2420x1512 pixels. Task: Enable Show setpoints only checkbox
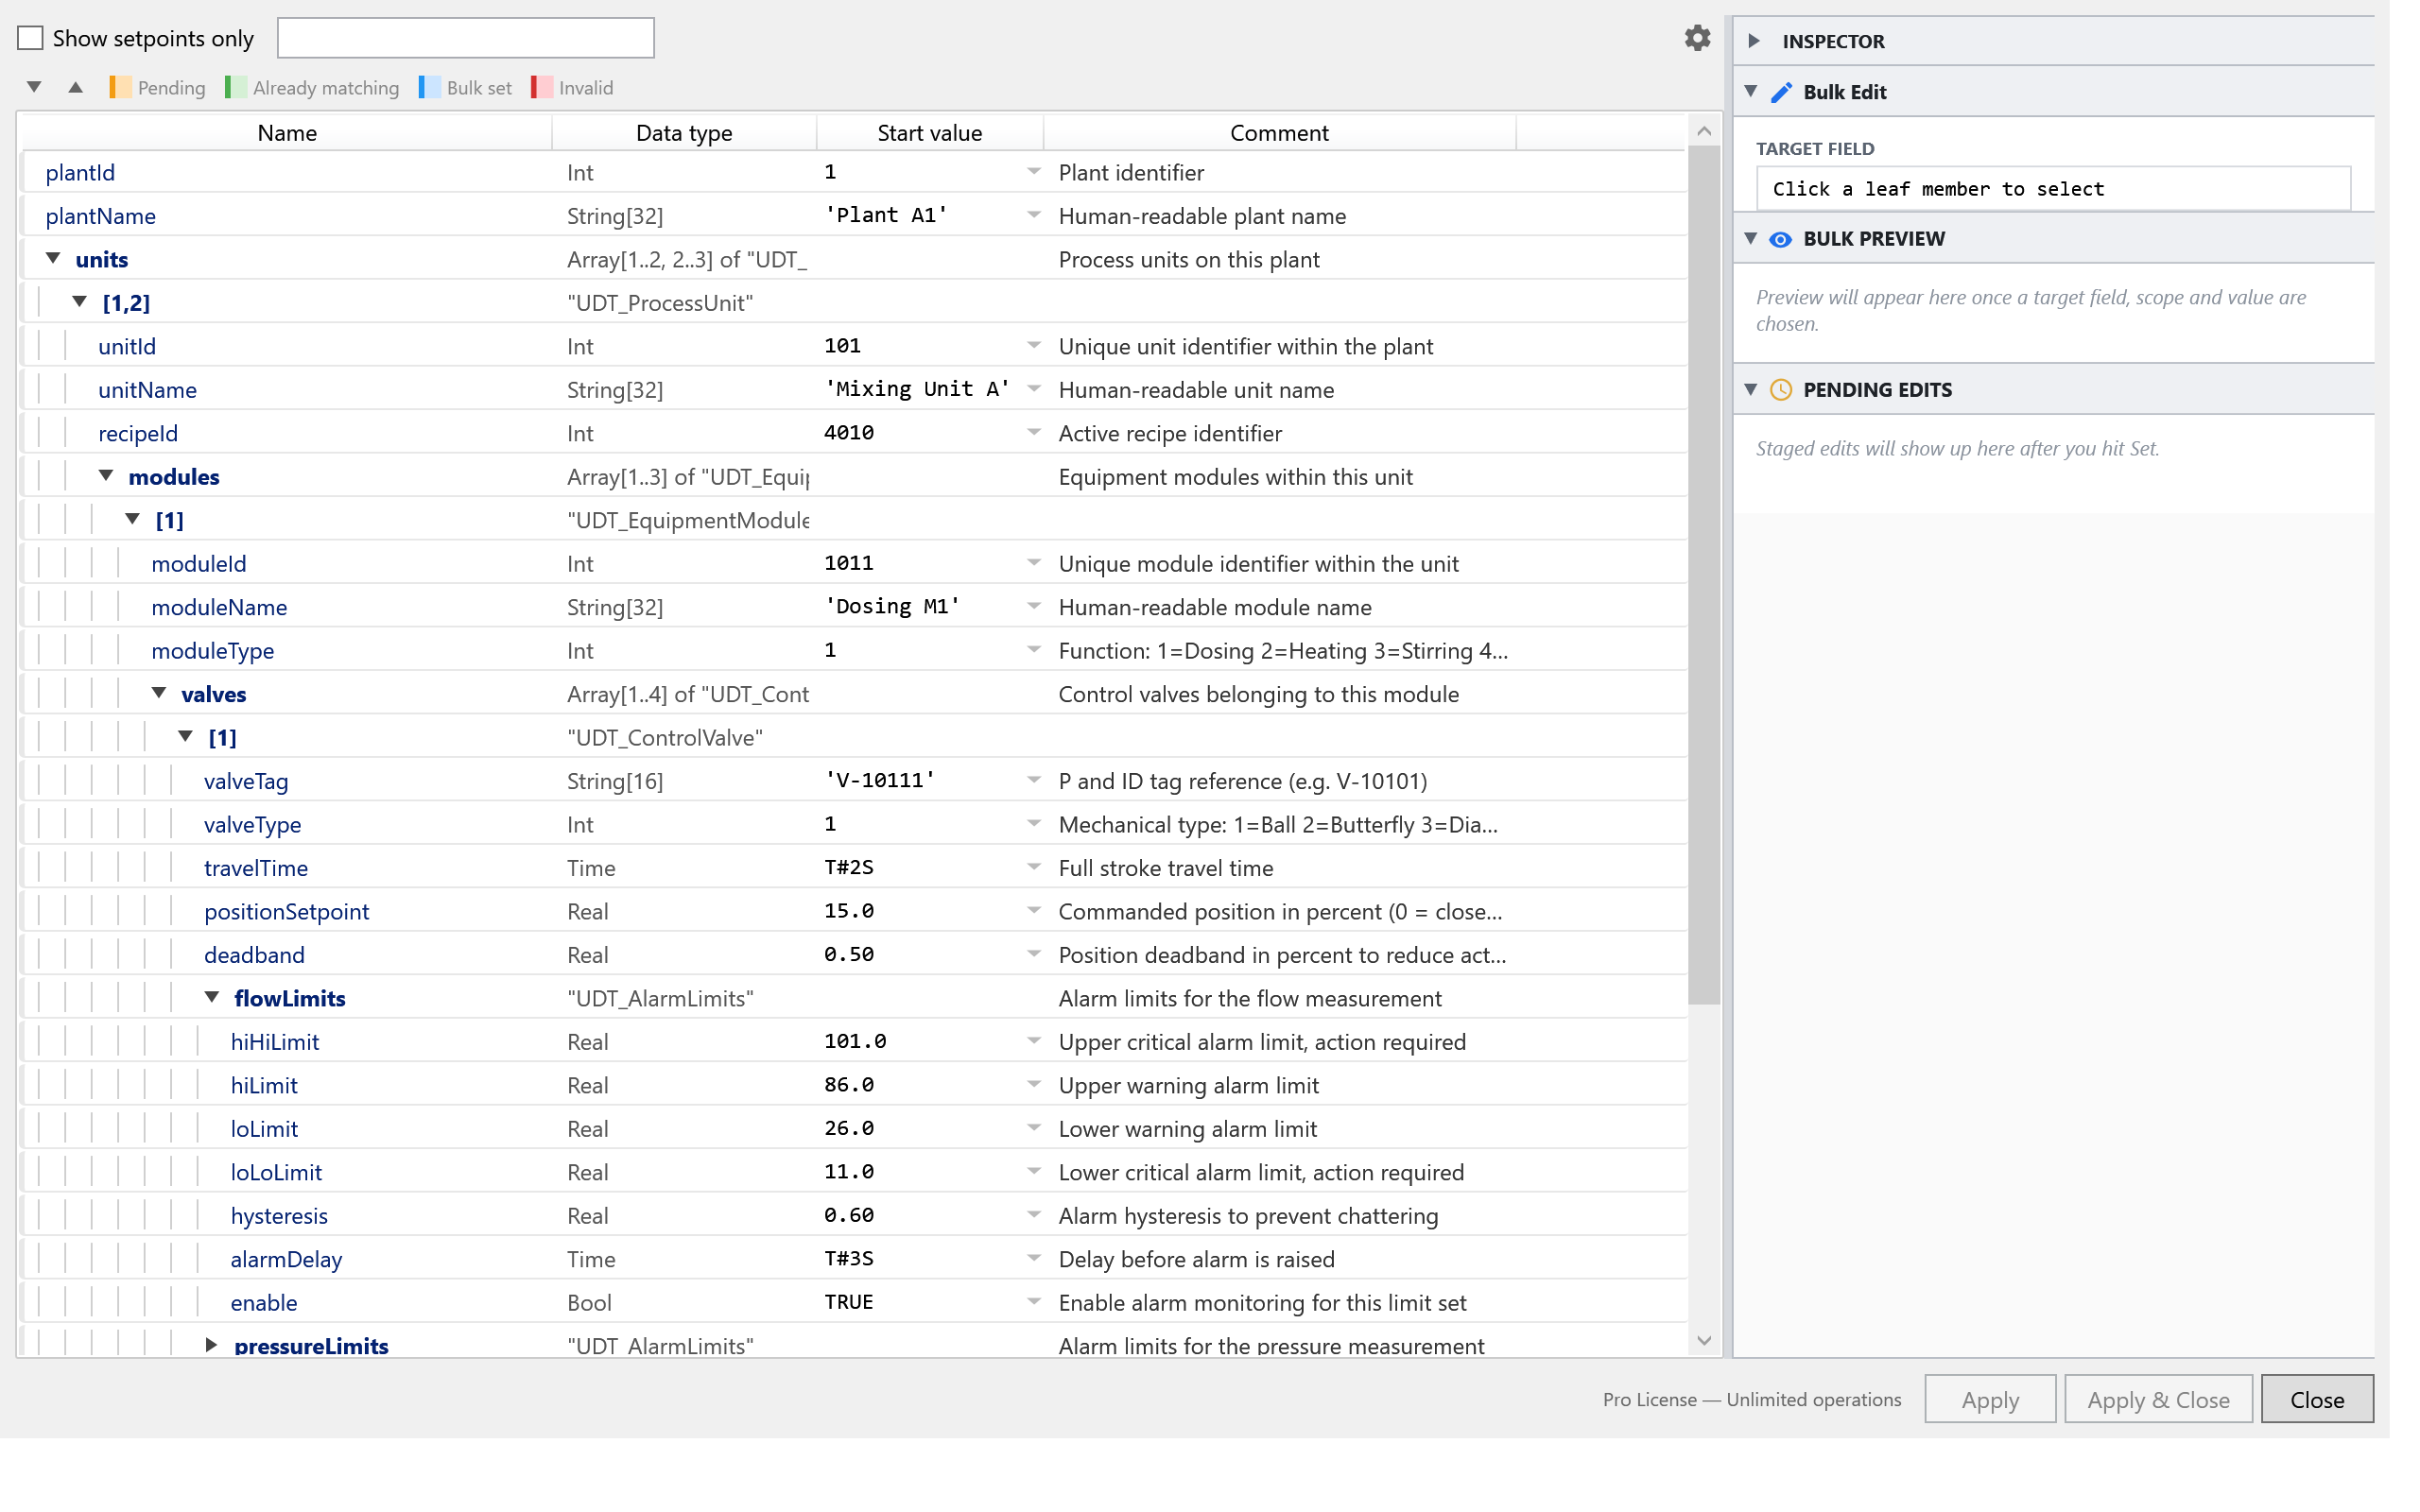coord(31,38)
